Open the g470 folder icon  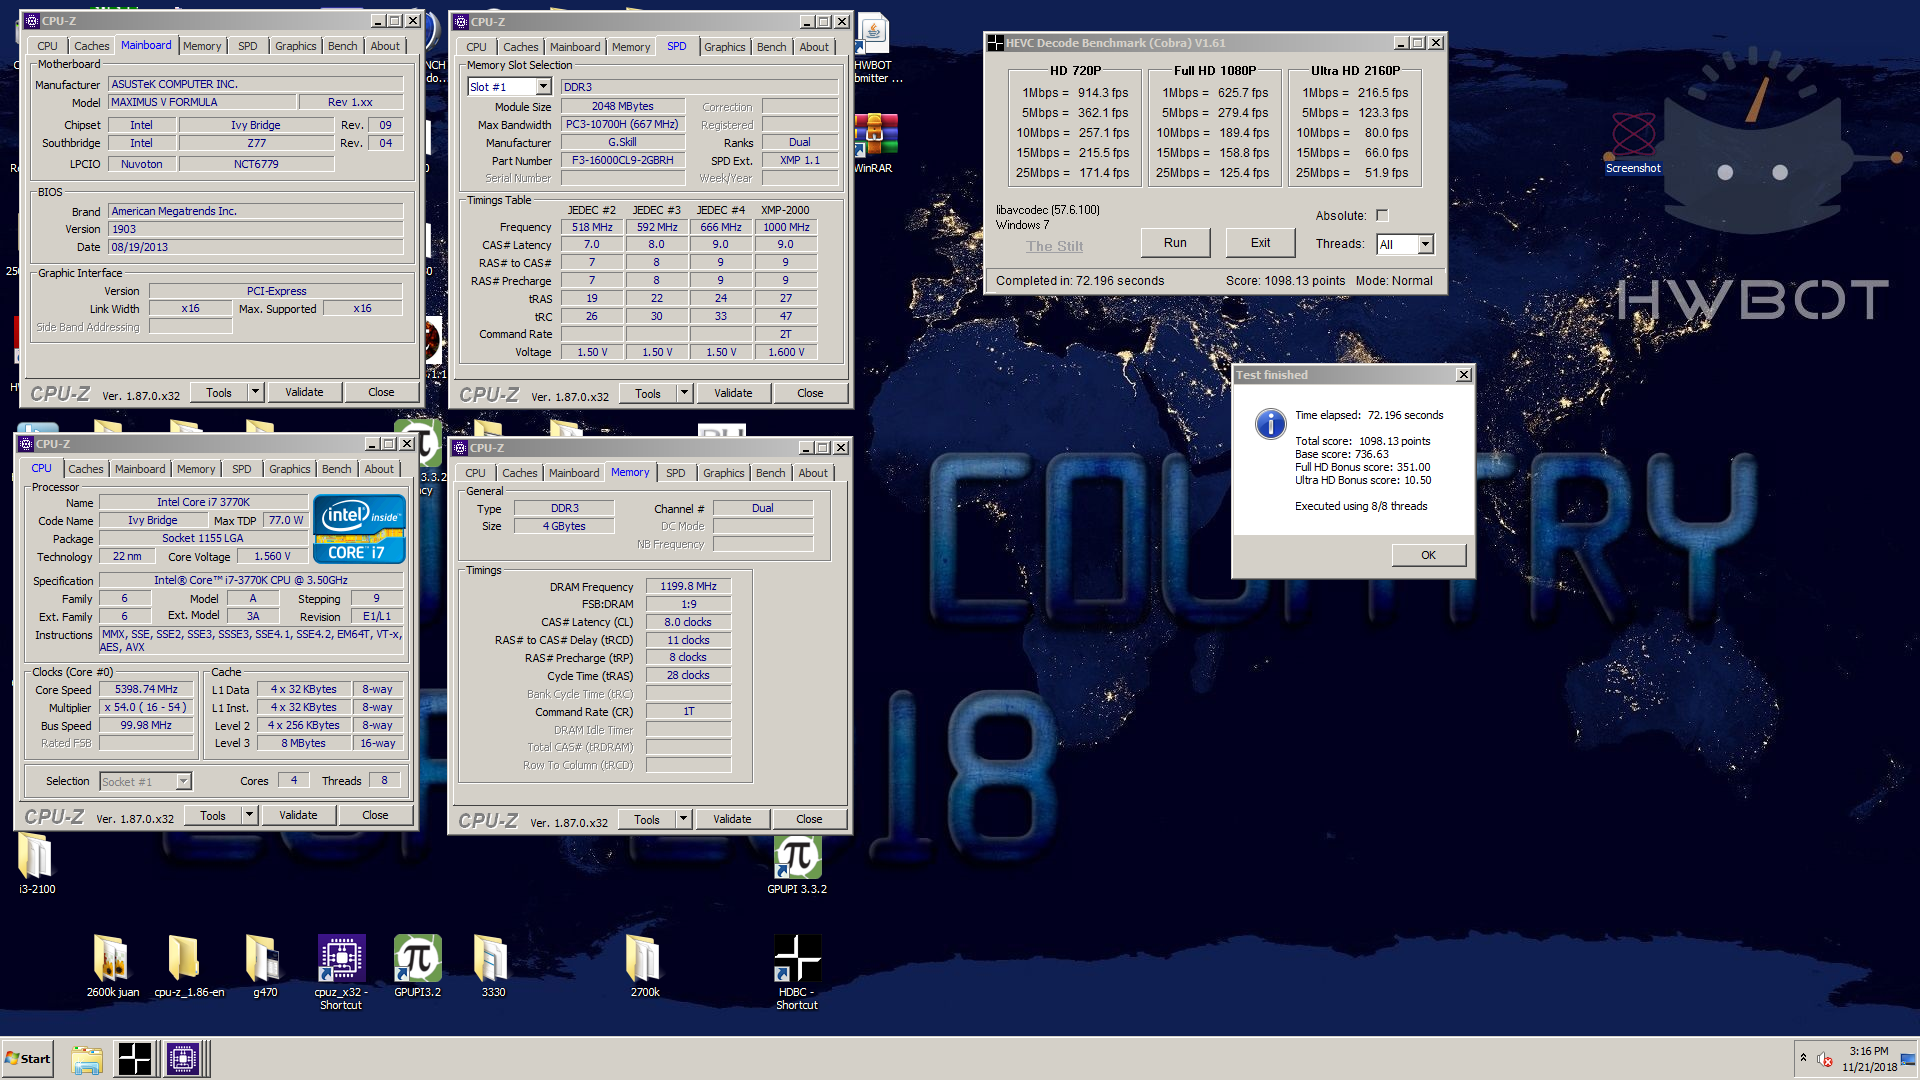tap(264, 964)
